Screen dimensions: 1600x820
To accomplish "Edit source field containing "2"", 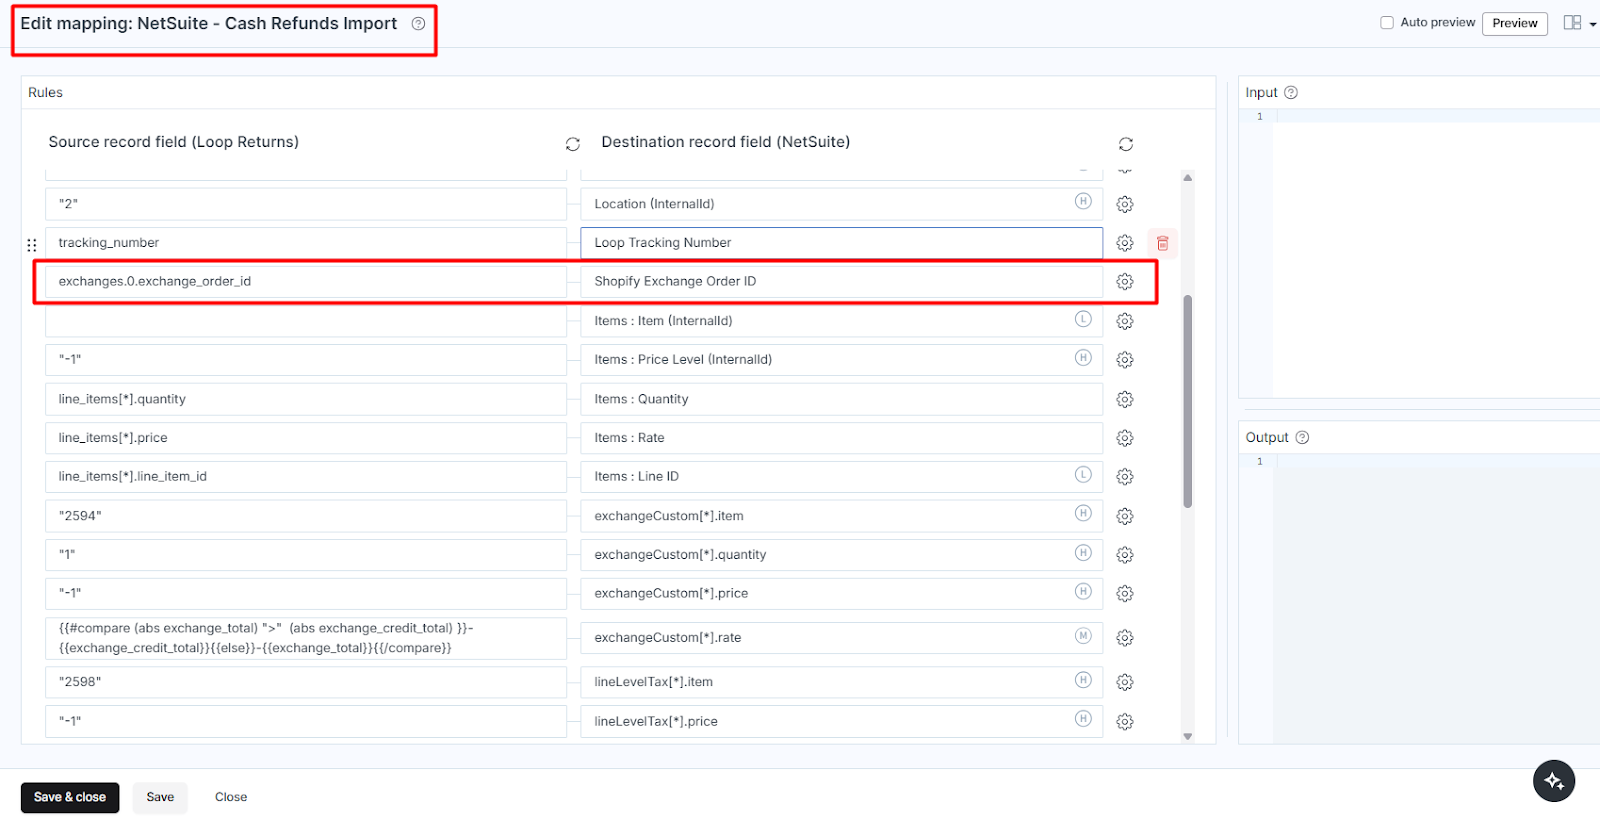I will [306, 204].
